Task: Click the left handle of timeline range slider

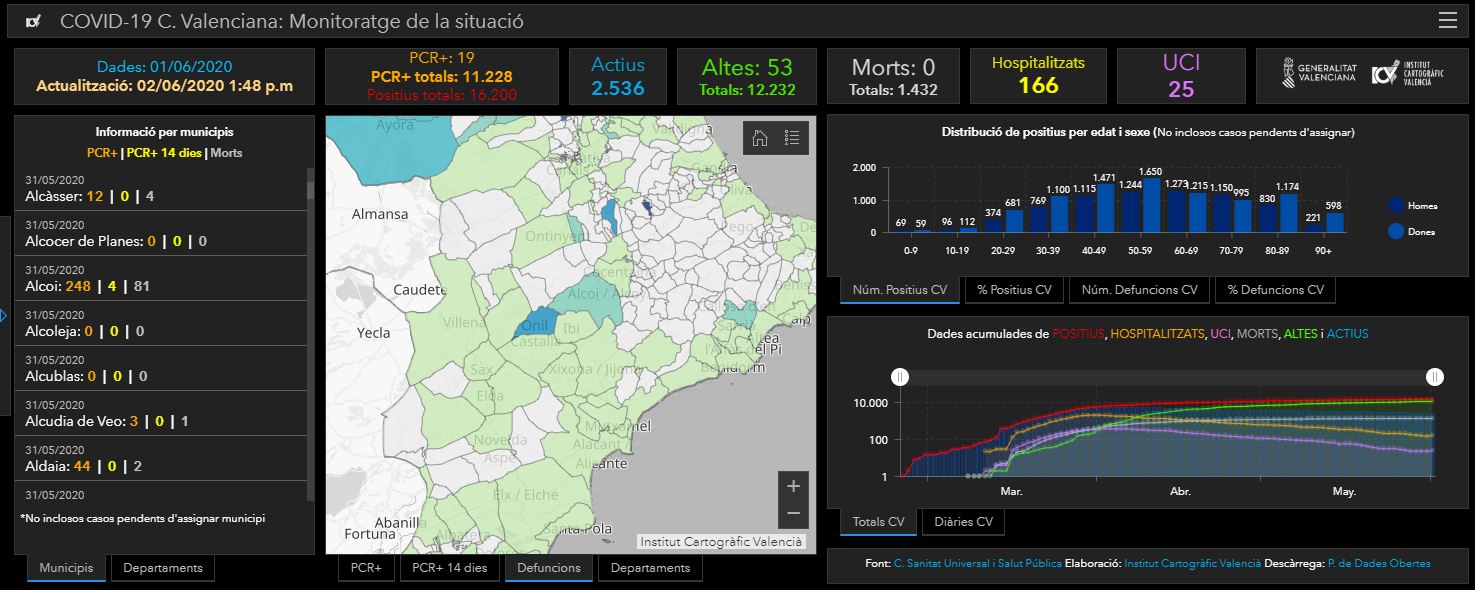Action: [900, 376]
